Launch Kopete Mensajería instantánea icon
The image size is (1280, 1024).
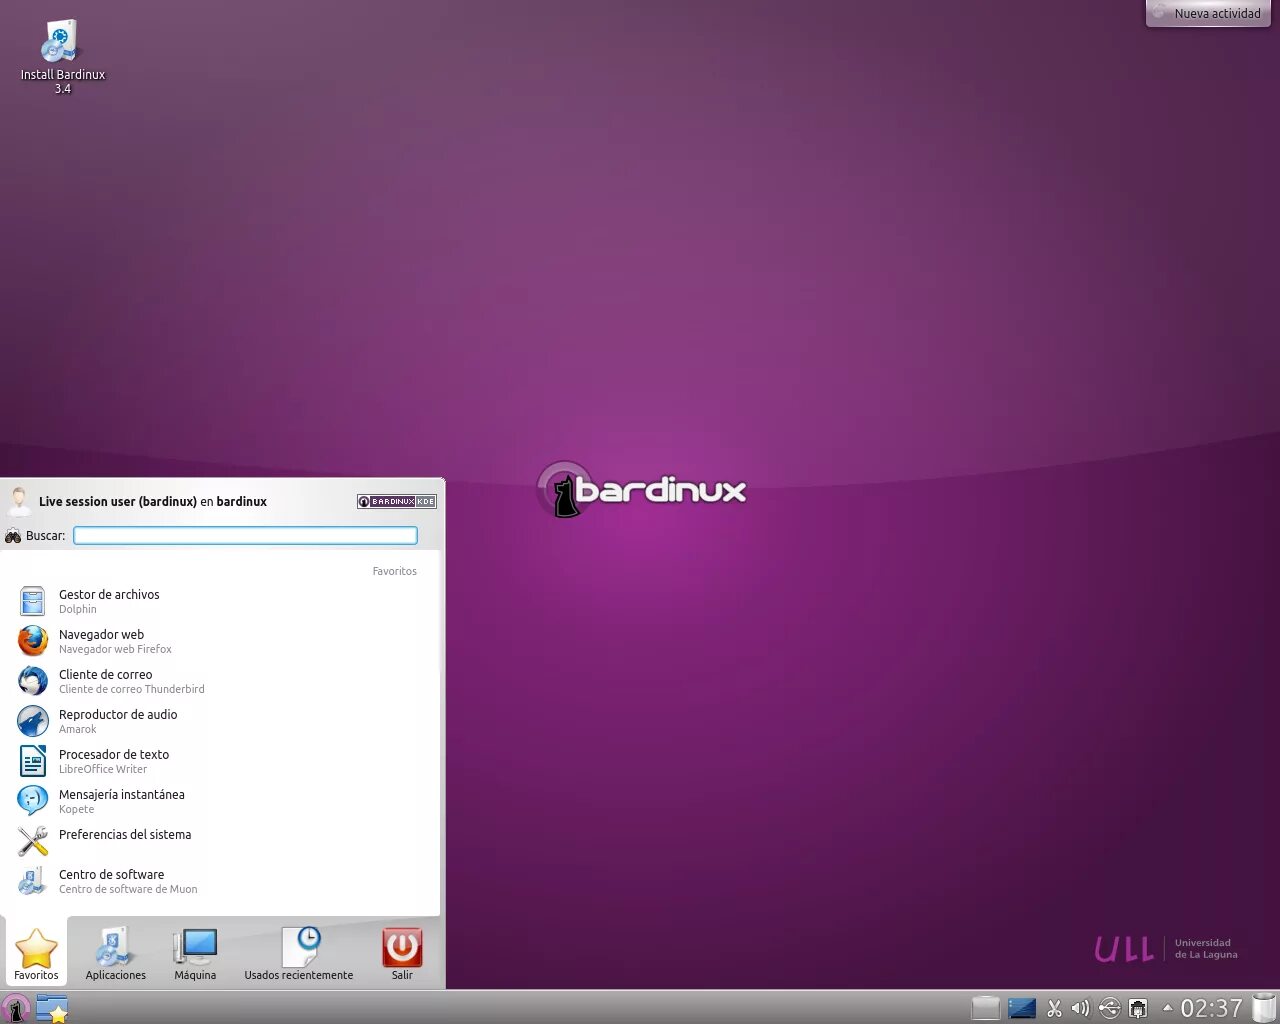(33, 801)
